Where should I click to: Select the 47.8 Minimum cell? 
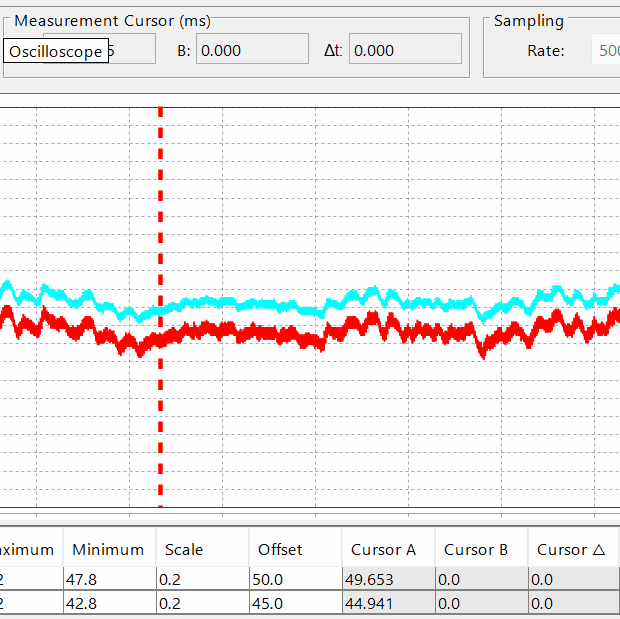point(108,578)
